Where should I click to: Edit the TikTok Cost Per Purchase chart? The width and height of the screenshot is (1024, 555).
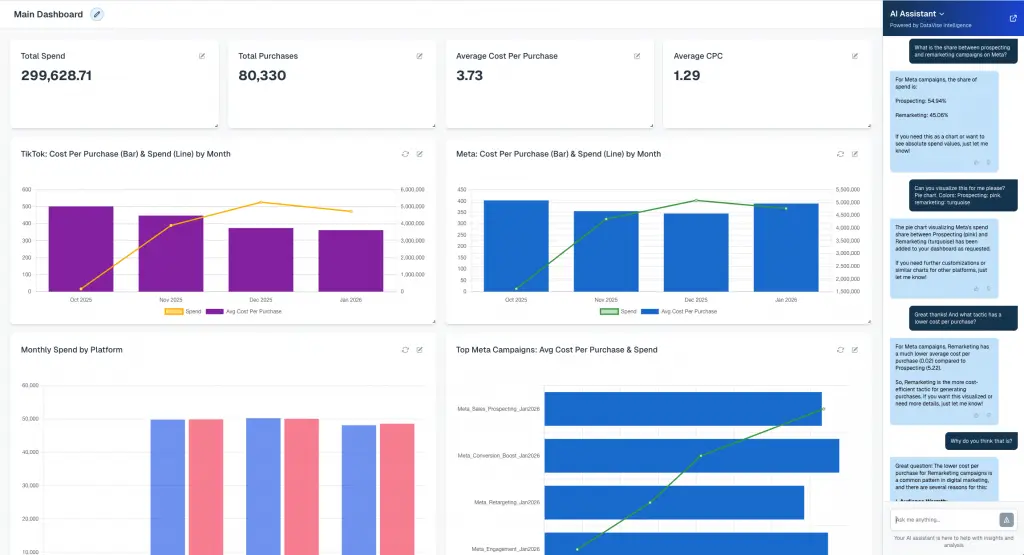pyautogui.click(x=420, y=154)
